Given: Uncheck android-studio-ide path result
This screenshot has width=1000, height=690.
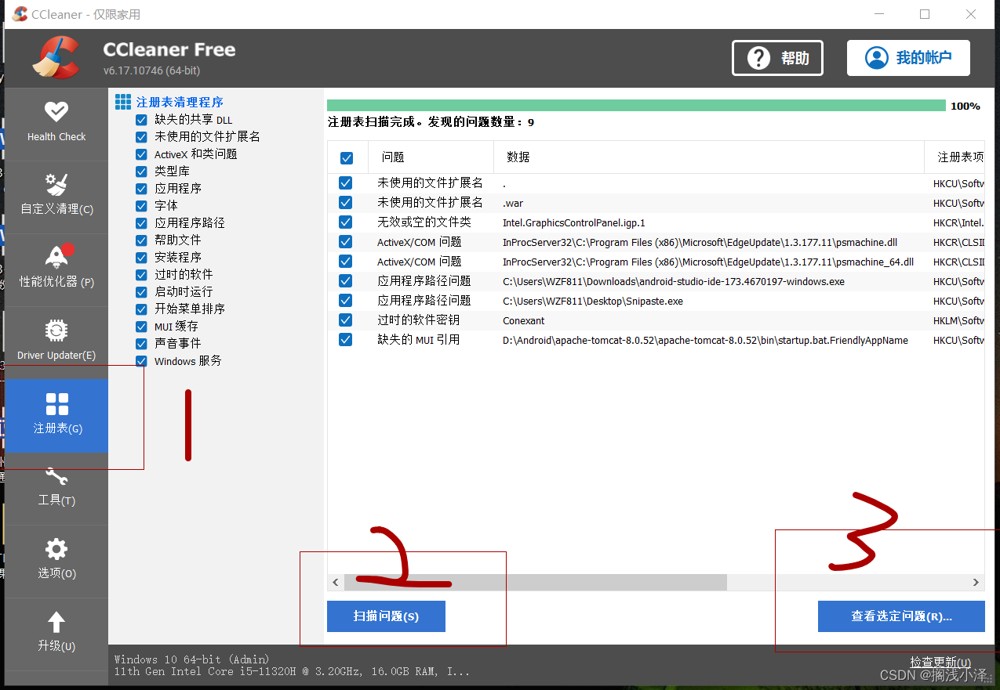Looking at the screenshot, I should click(346, 281).
